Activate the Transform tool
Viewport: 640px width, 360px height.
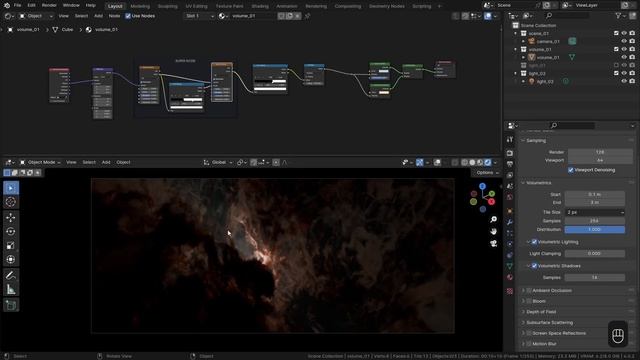click(11, 260)
